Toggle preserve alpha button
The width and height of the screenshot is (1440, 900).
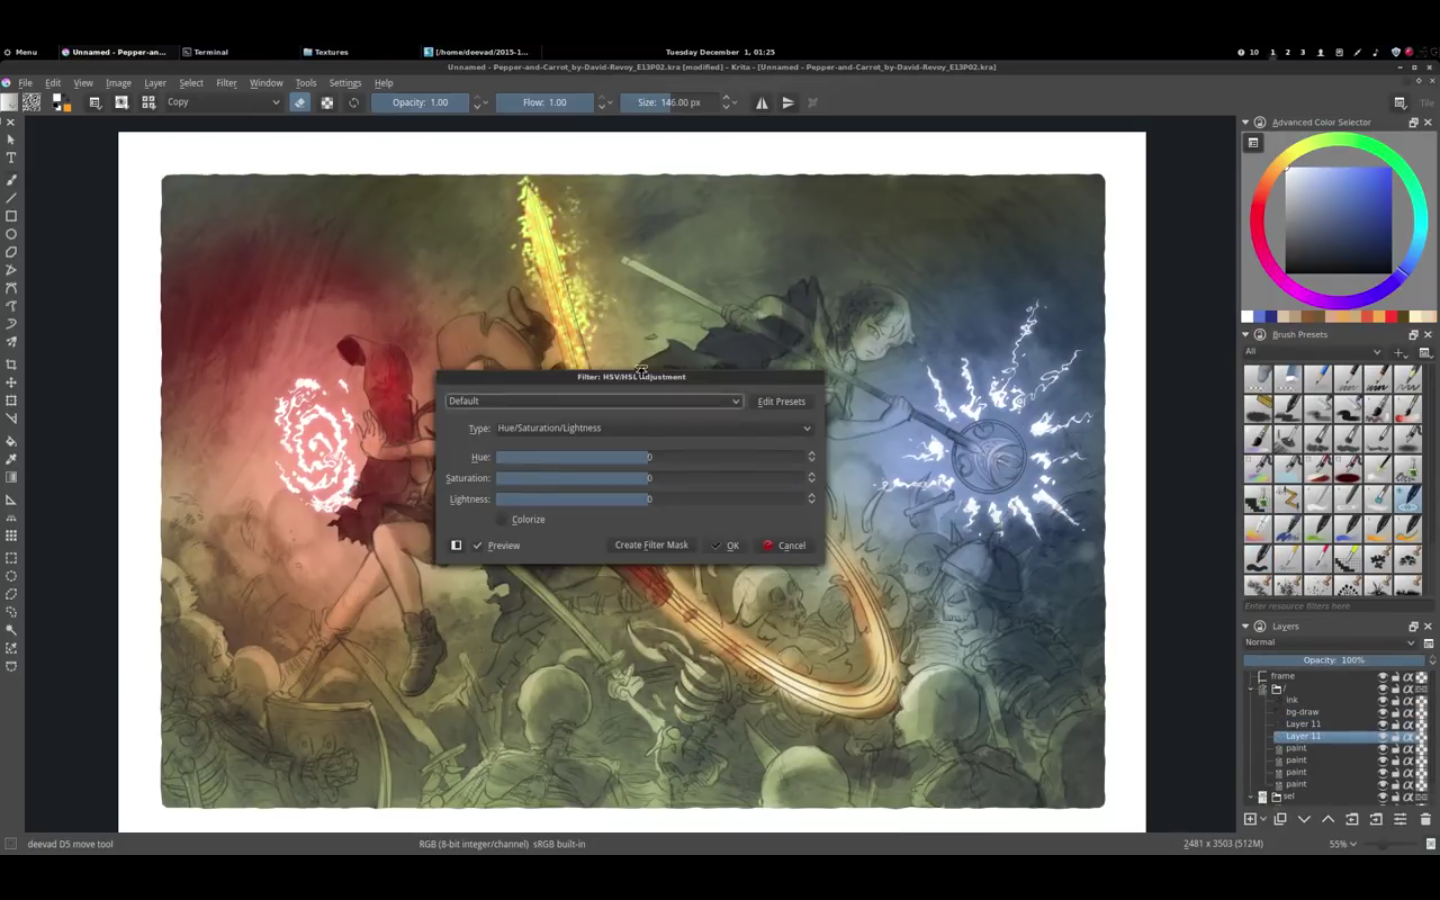(x=327, y=102)
